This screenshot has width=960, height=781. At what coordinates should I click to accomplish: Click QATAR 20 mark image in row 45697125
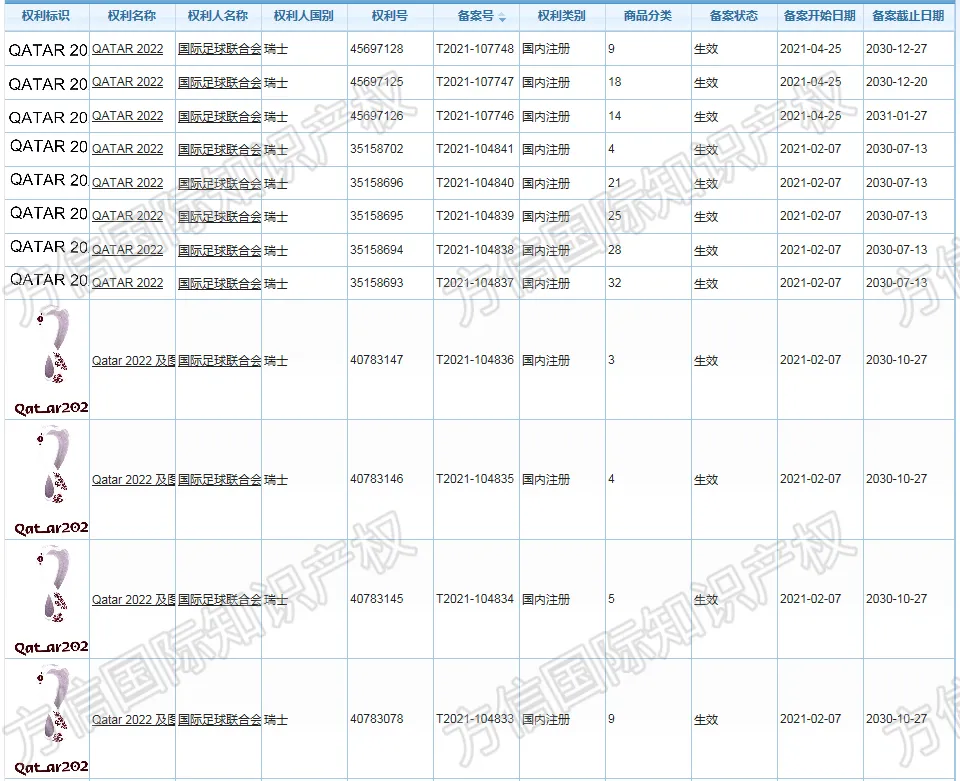pos(48,84)
